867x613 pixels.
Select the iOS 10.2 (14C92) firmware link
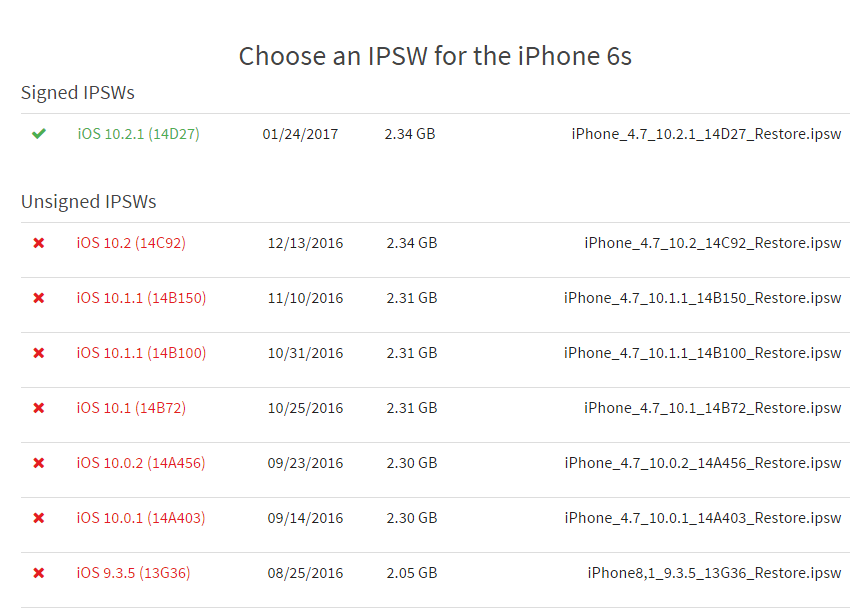[131, 243]
